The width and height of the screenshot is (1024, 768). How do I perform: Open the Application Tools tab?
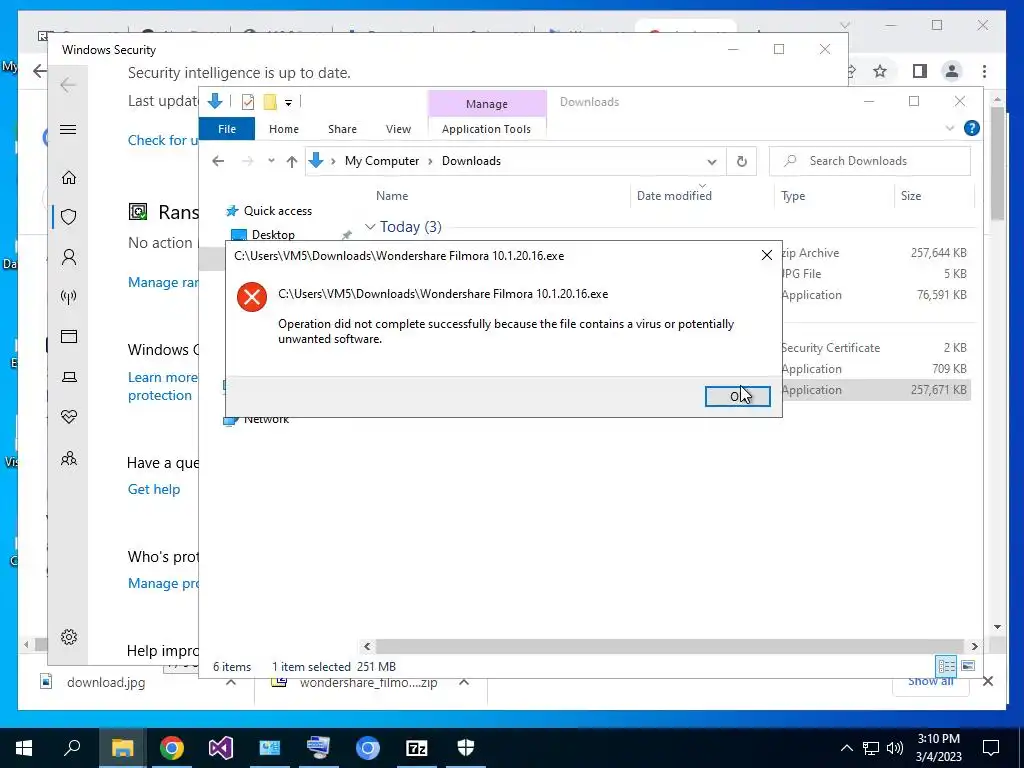pyautogui.click(x=486, y=129)
